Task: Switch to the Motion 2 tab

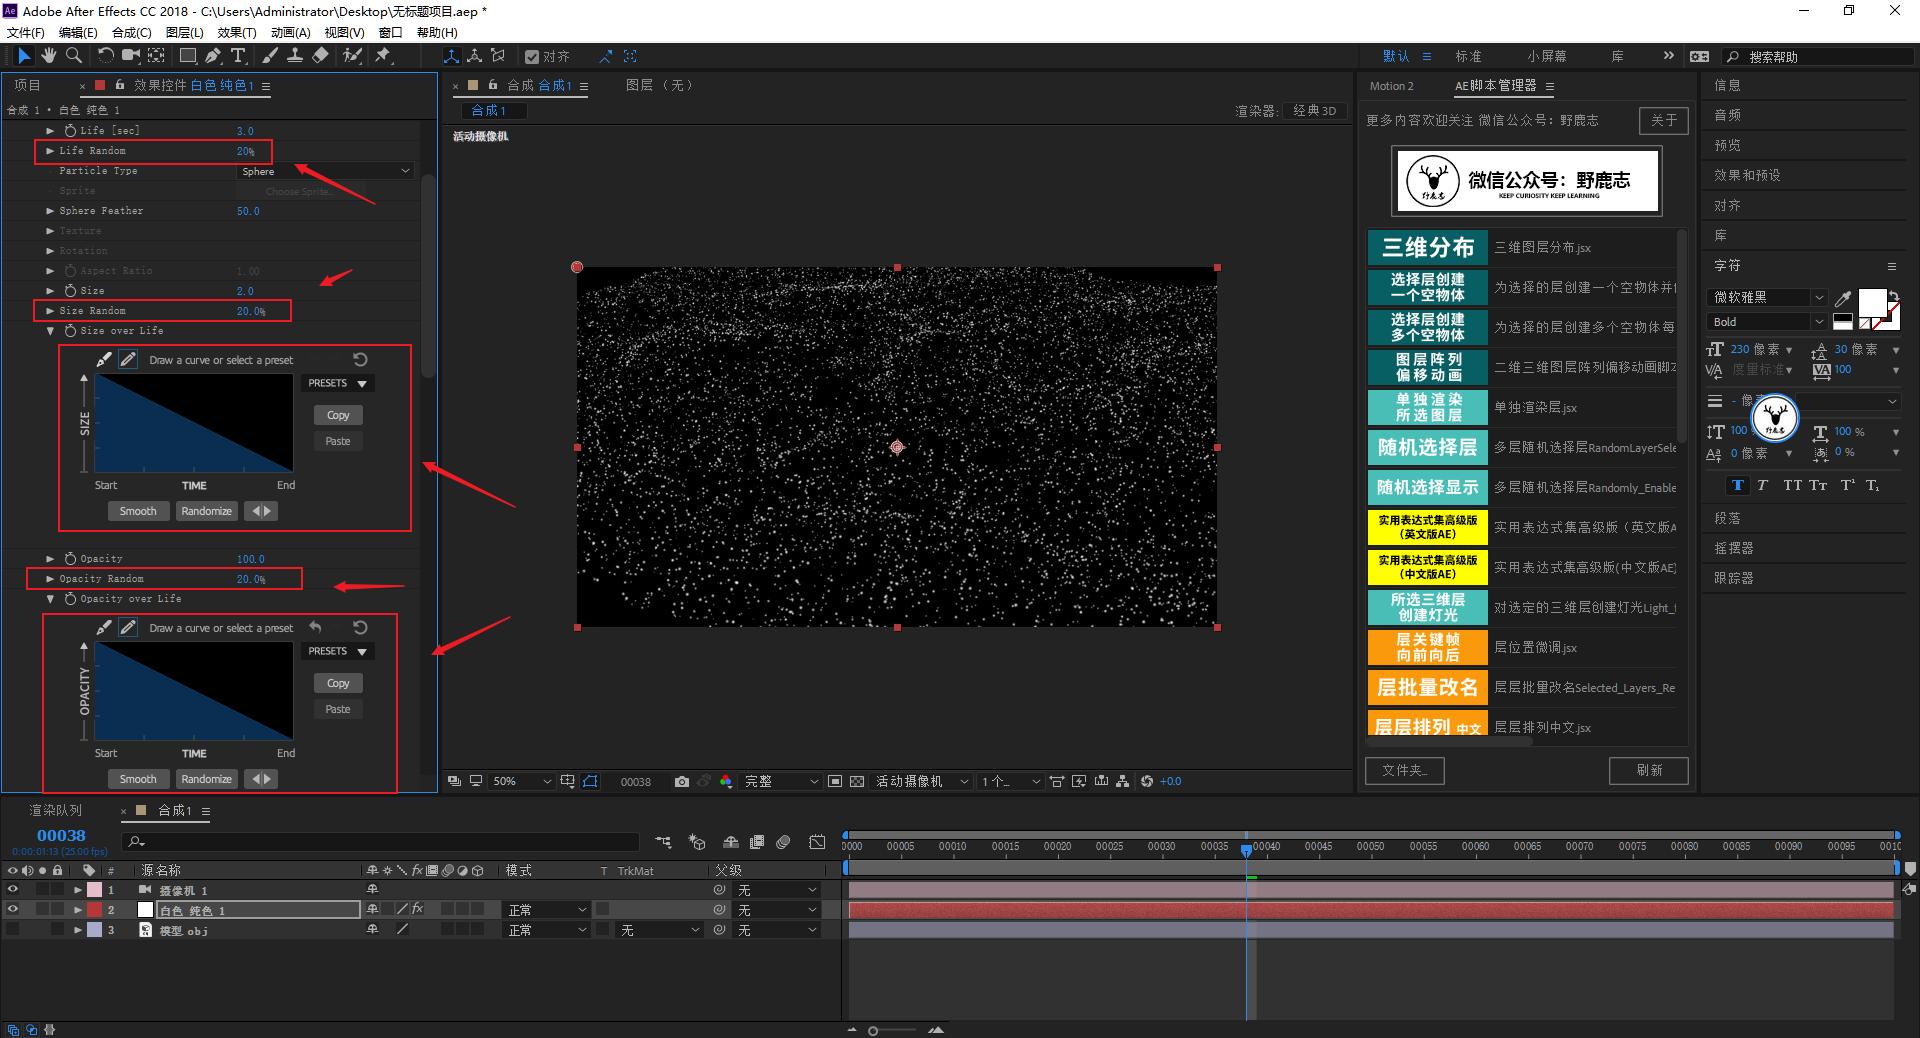Action: tap(1391, 86)
